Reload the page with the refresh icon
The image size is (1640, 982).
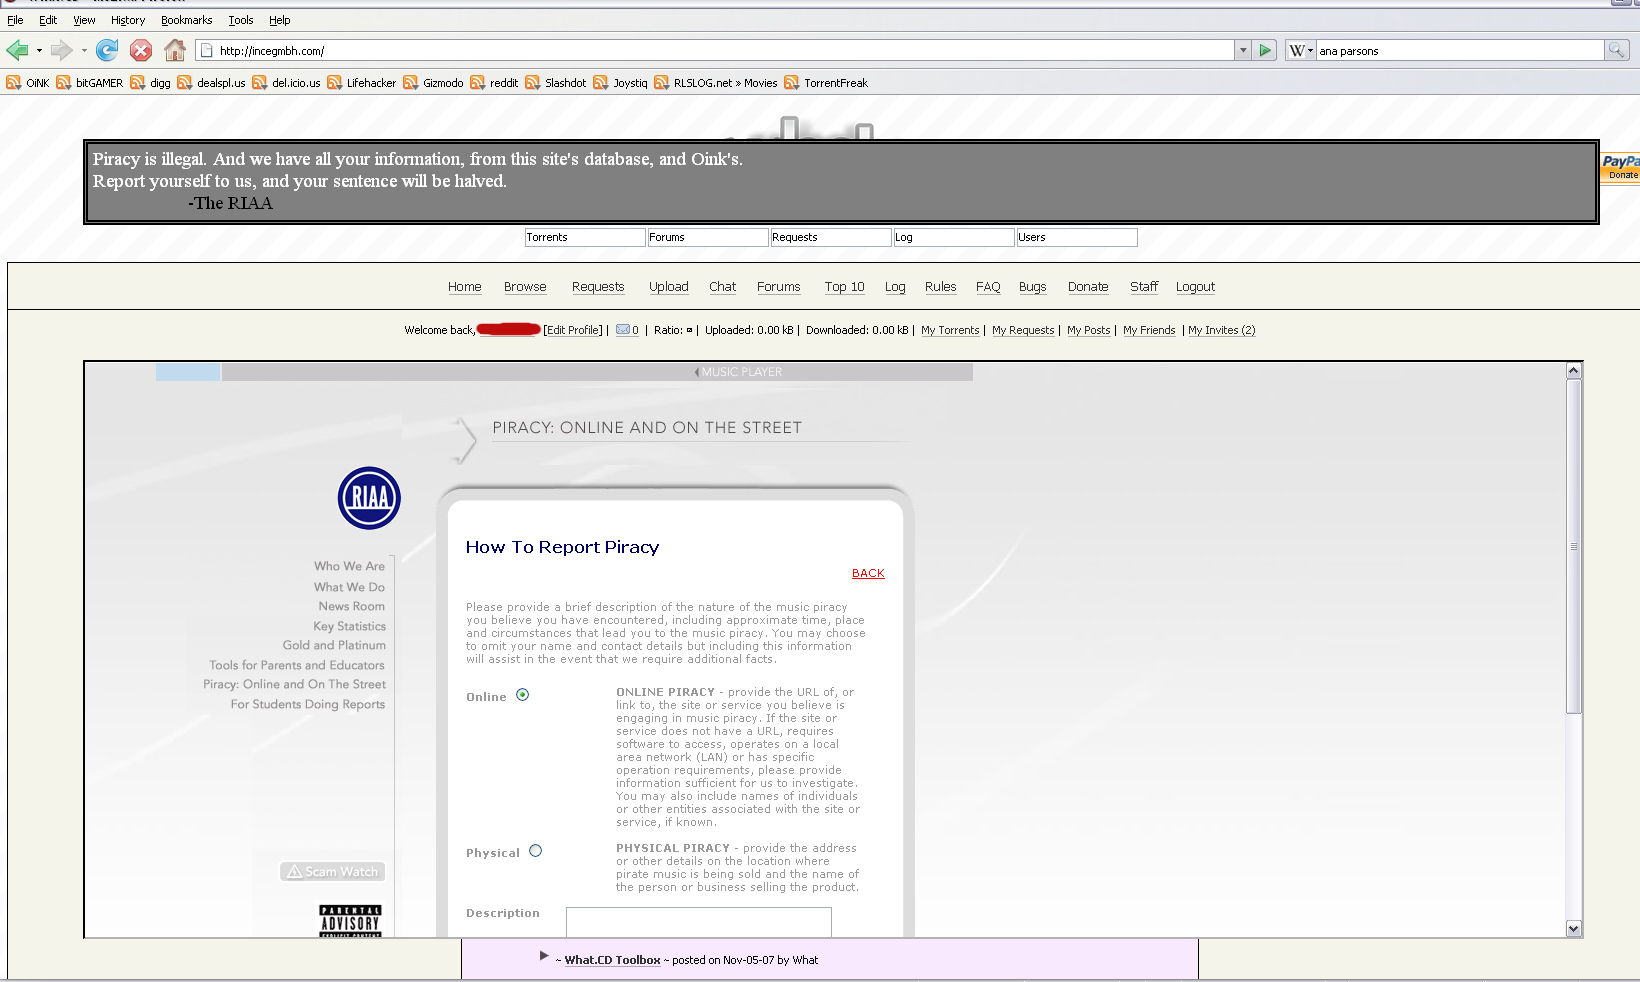click(x=107, y=50)
